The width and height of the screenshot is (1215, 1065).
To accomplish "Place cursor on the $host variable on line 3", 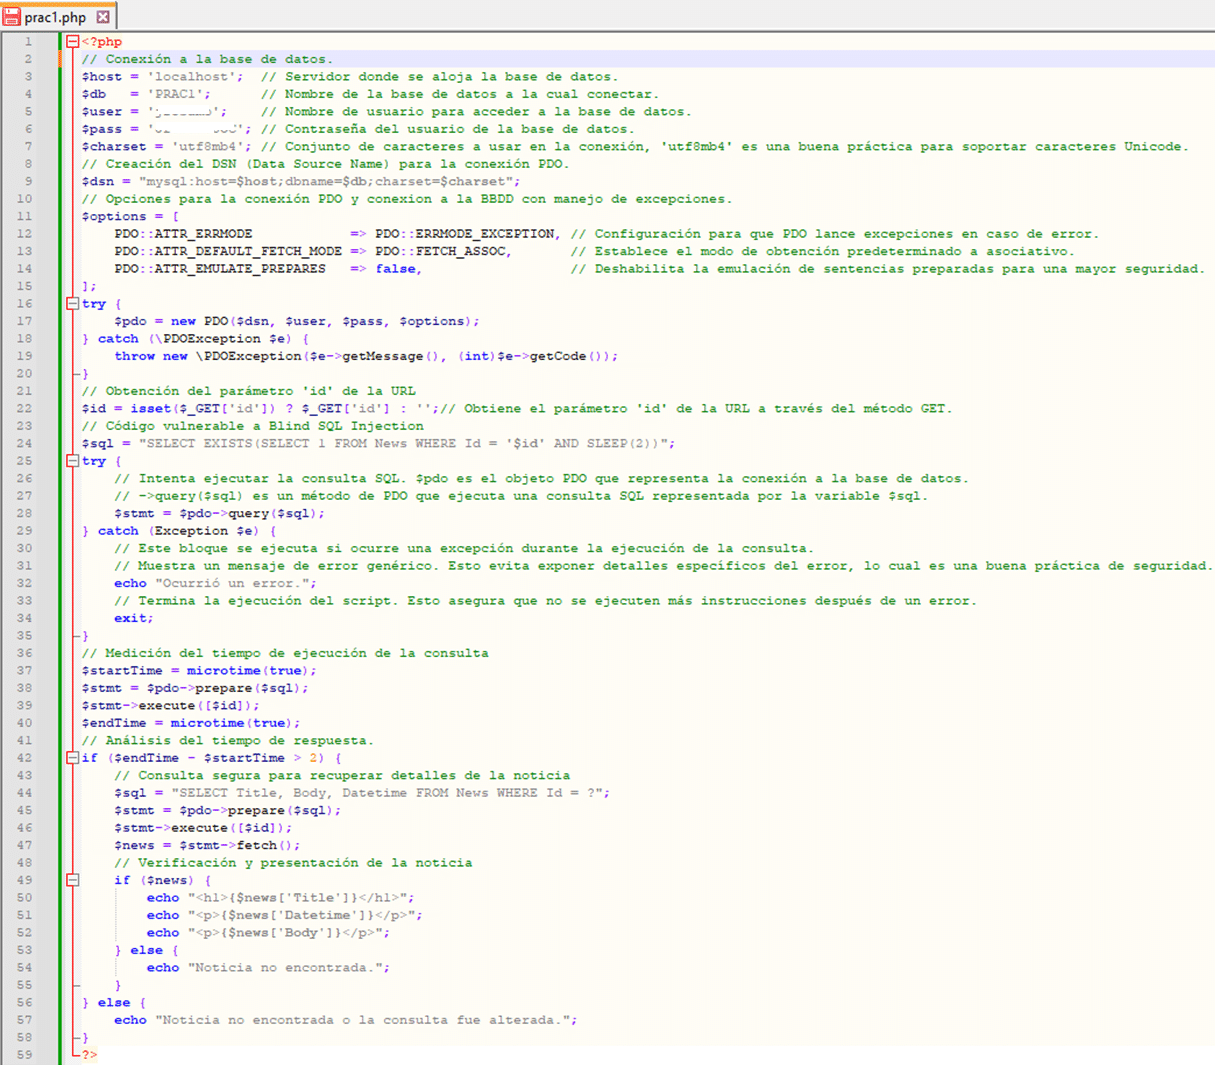I will pyautogui.click(x=101, y=77).
